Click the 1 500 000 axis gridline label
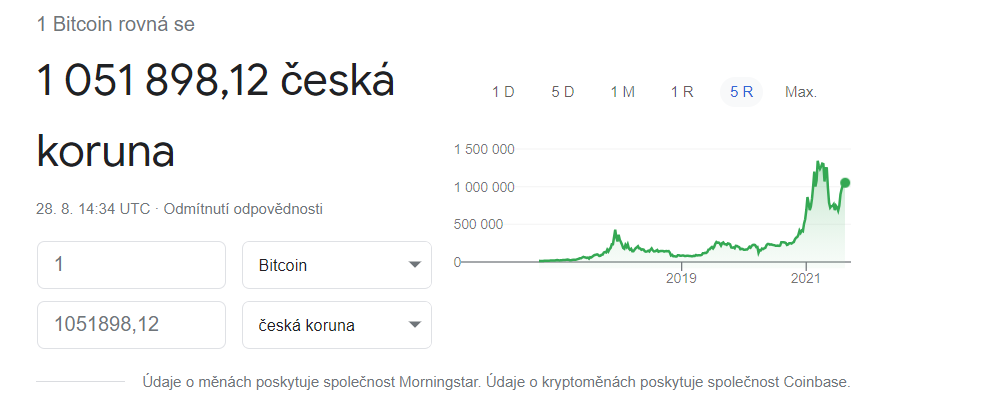 click(x=484, y=149)
